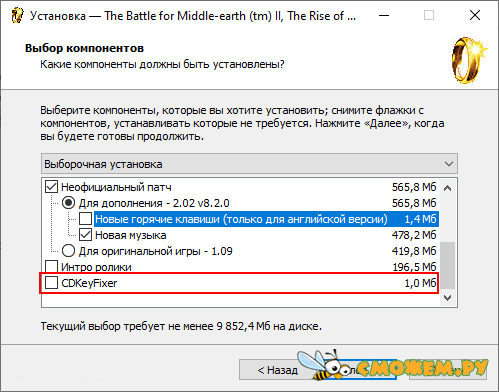This screenshot has height=392, width=499.
Task: Select the Новая музыка list row text
Action: [131, 235]
